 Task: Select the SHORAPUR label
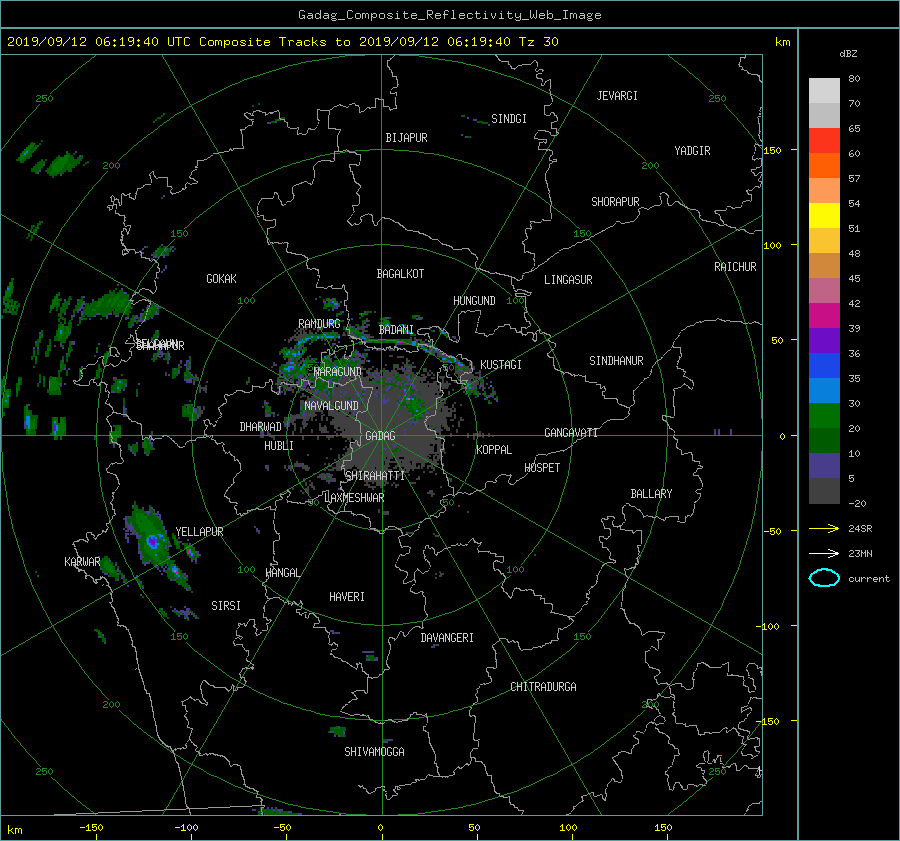click(615, 202)
